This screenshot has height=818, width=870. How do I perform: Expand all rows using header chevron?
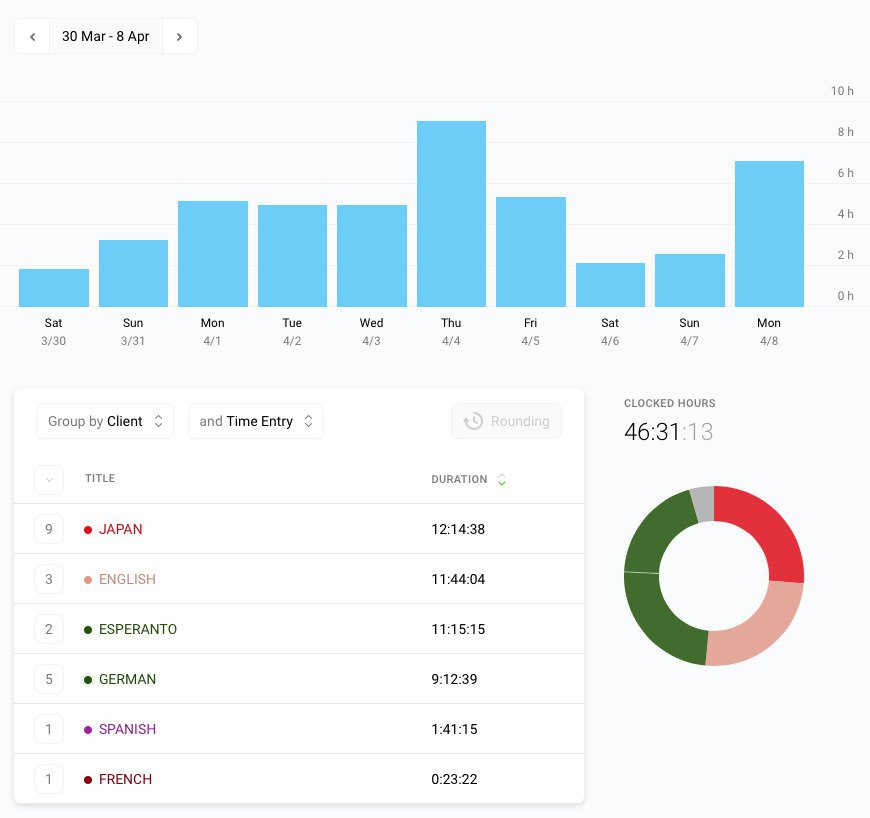49,479
